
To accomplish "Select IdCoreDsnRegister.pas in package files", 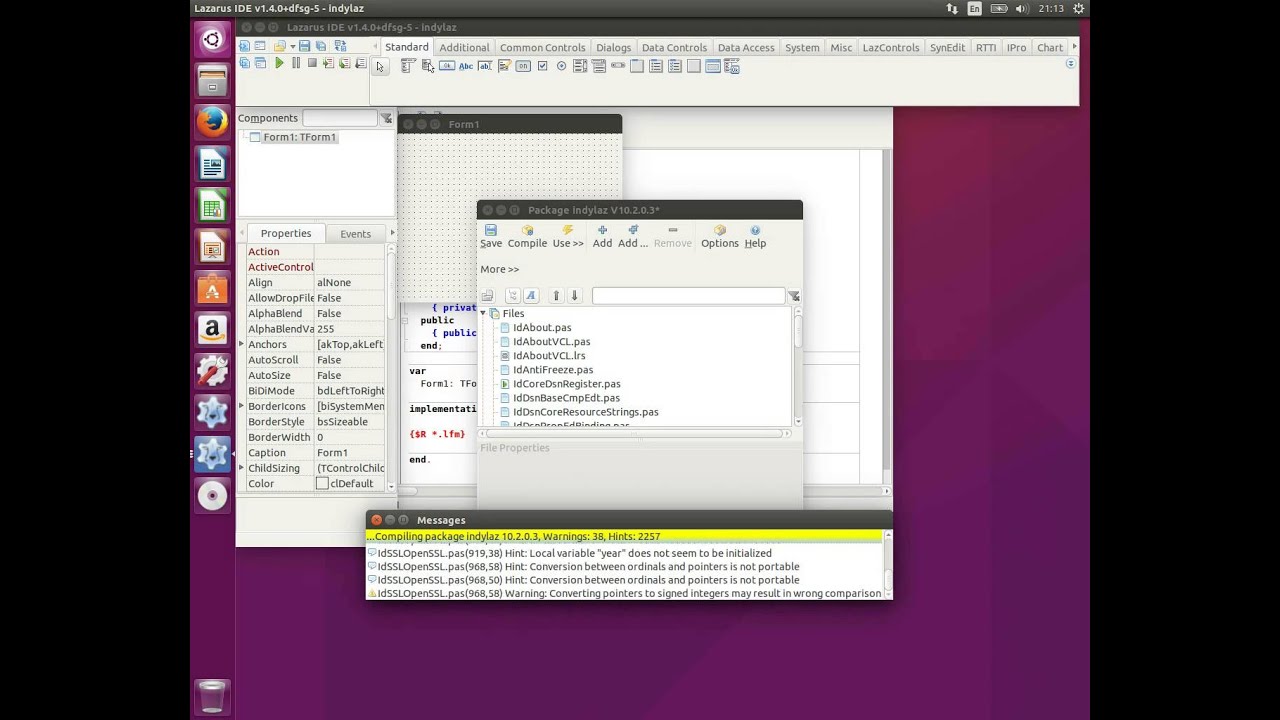I will pos(566,383).
